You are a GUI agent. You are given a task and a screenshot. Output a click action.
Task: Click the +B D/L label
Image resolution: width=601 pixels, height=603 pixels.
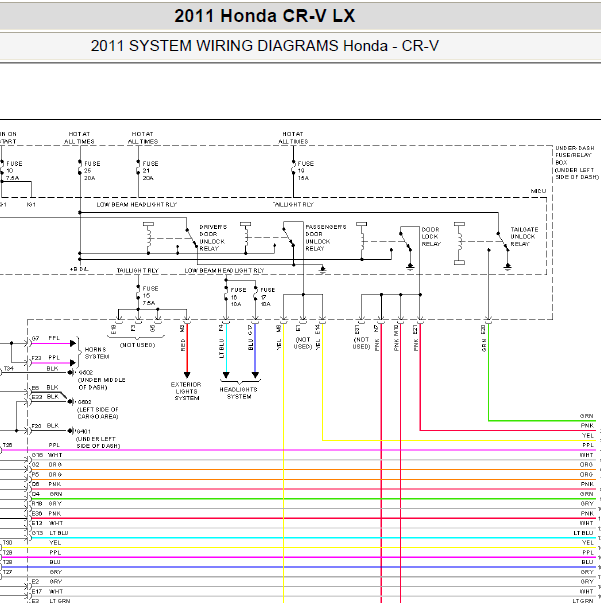pyautogui.click(x=79, y=269)
